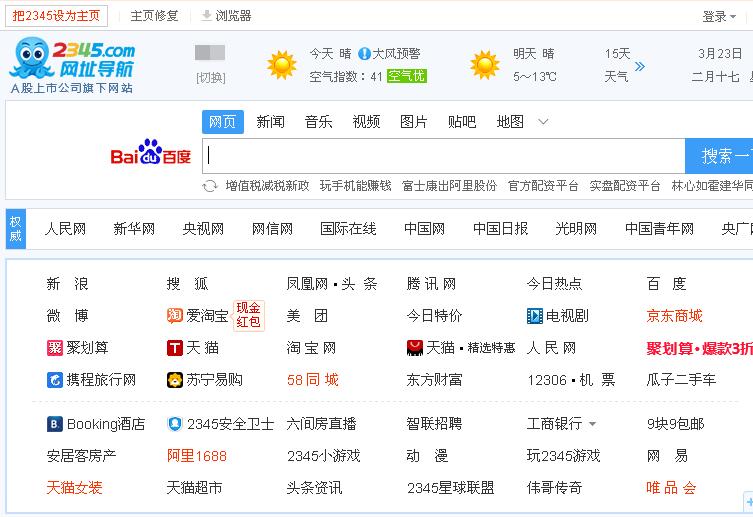Open the 中国青年网 link
Image resolution: width=753 pixels, height=517 pixels.
(x=659, y=228)
